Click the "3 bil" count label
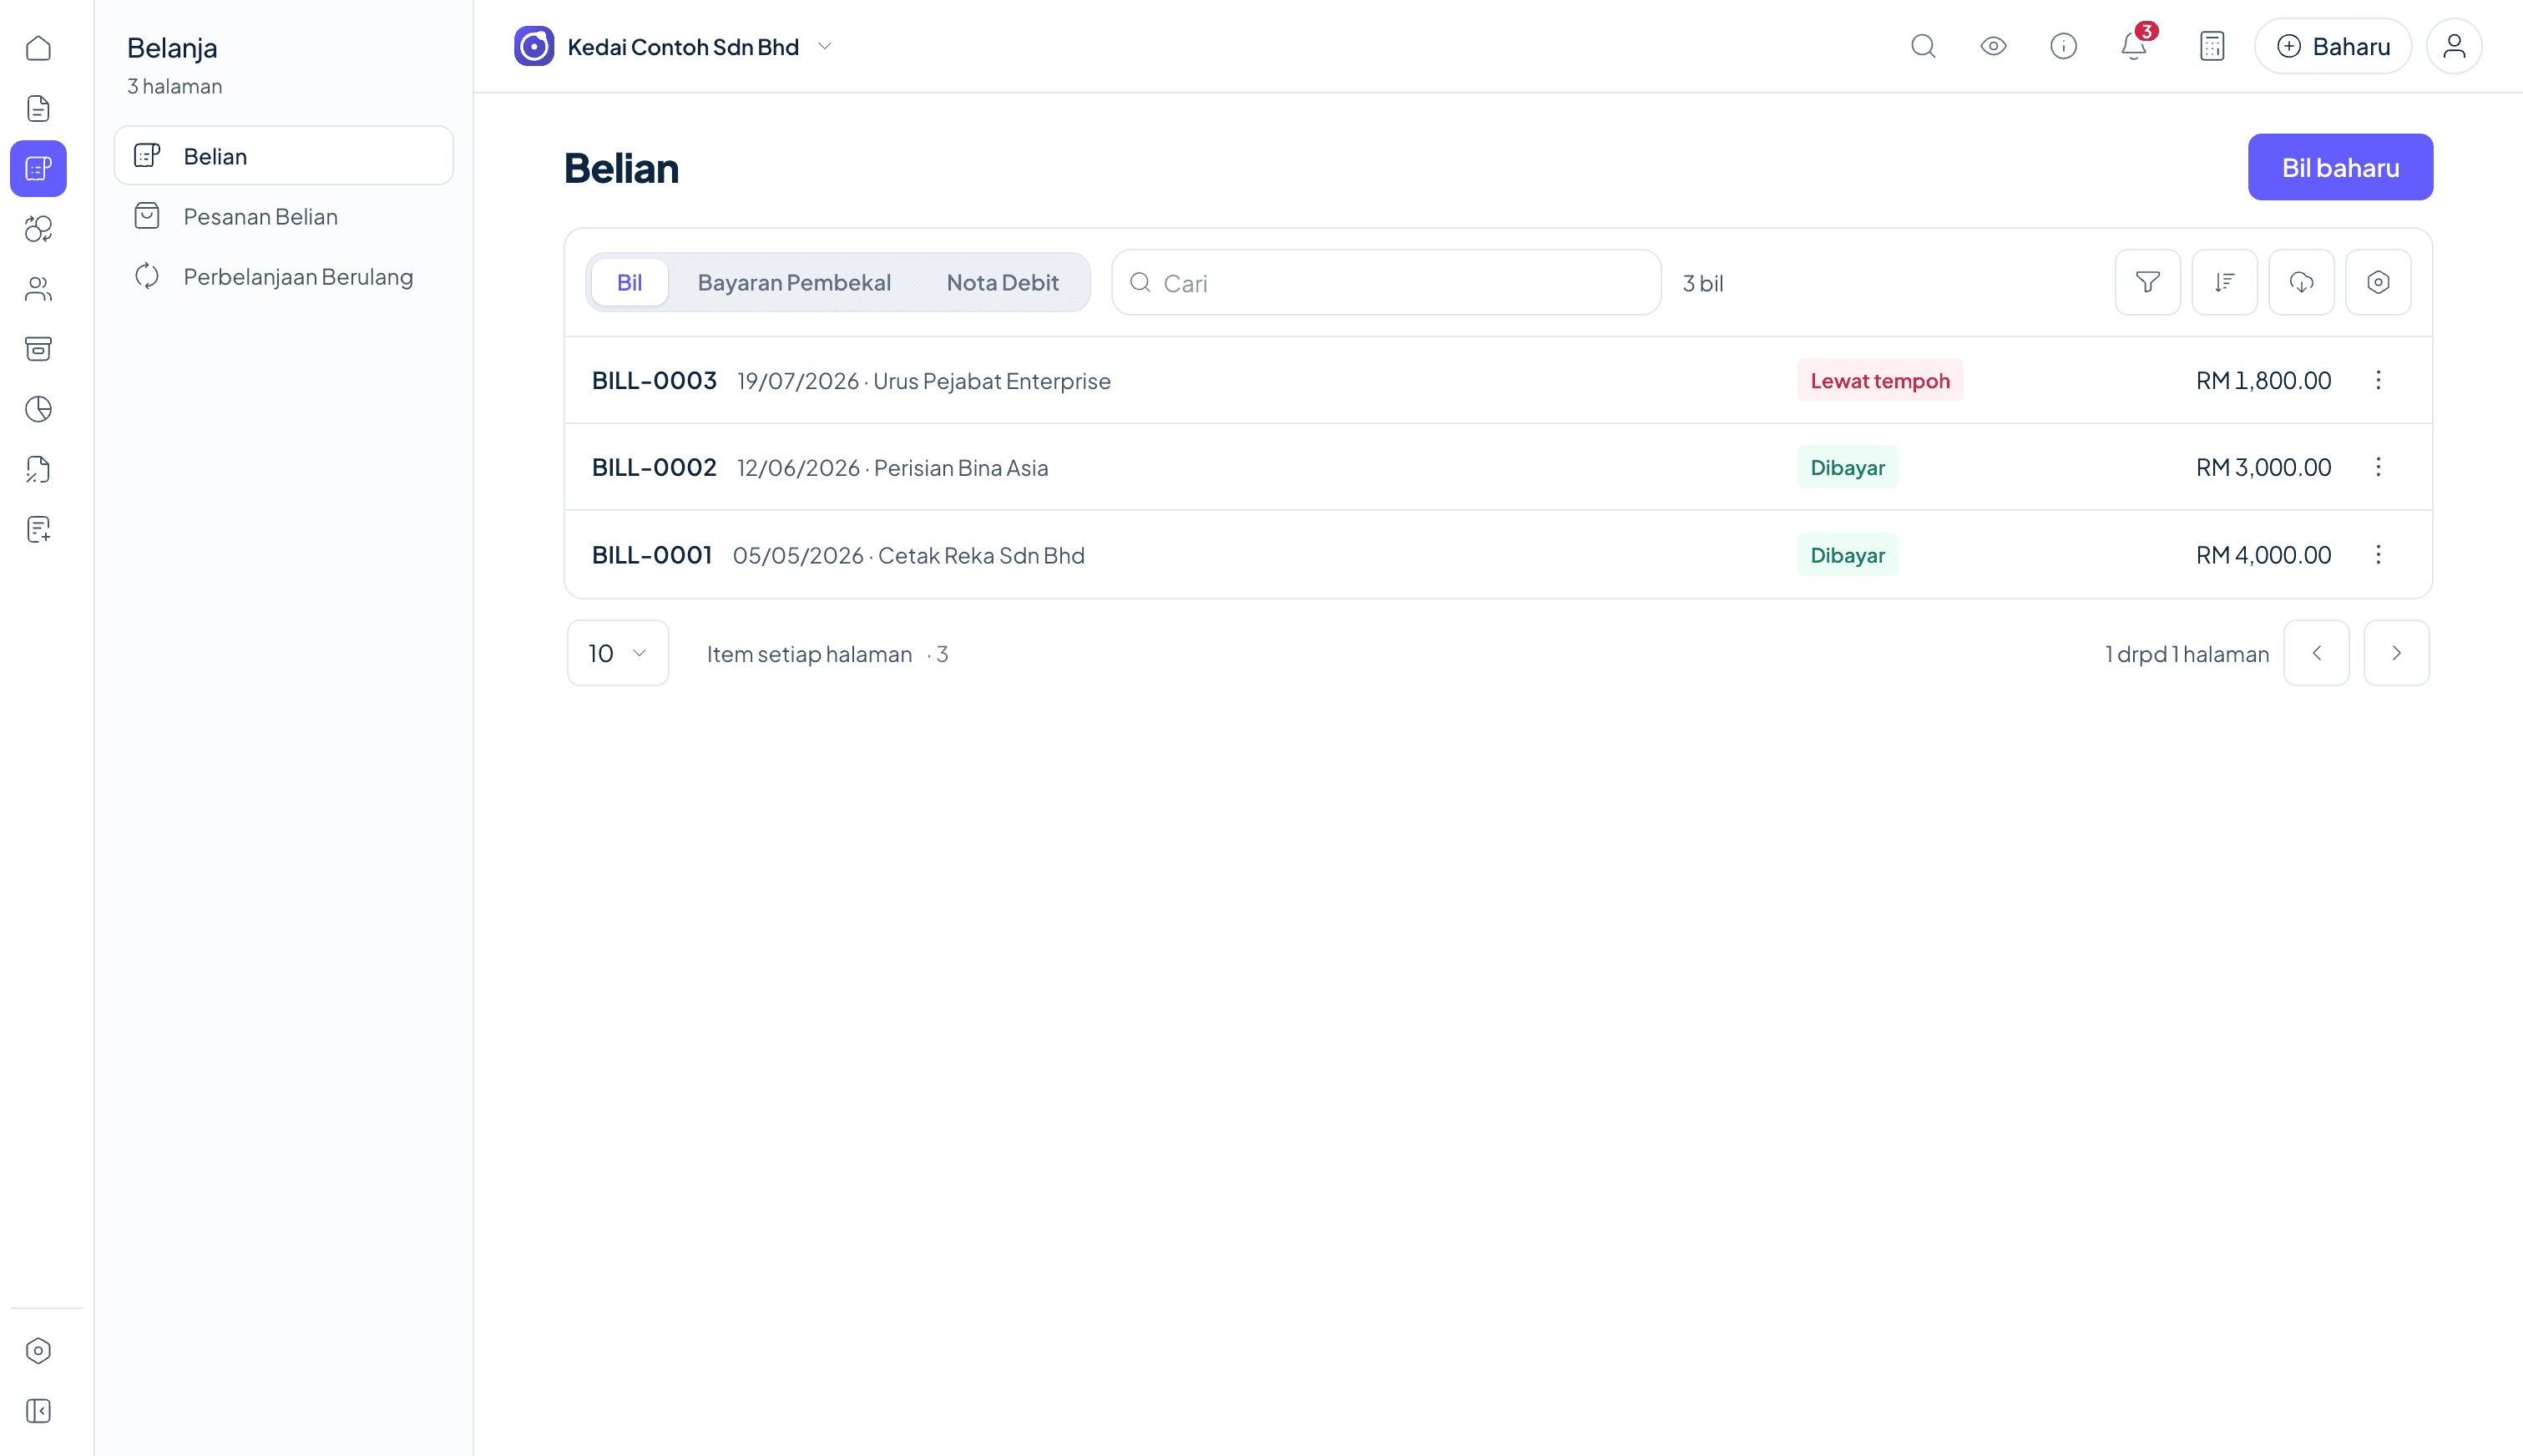Image resolution: width=2523 pixels, height=1456 pixels. click(1702, 283)
